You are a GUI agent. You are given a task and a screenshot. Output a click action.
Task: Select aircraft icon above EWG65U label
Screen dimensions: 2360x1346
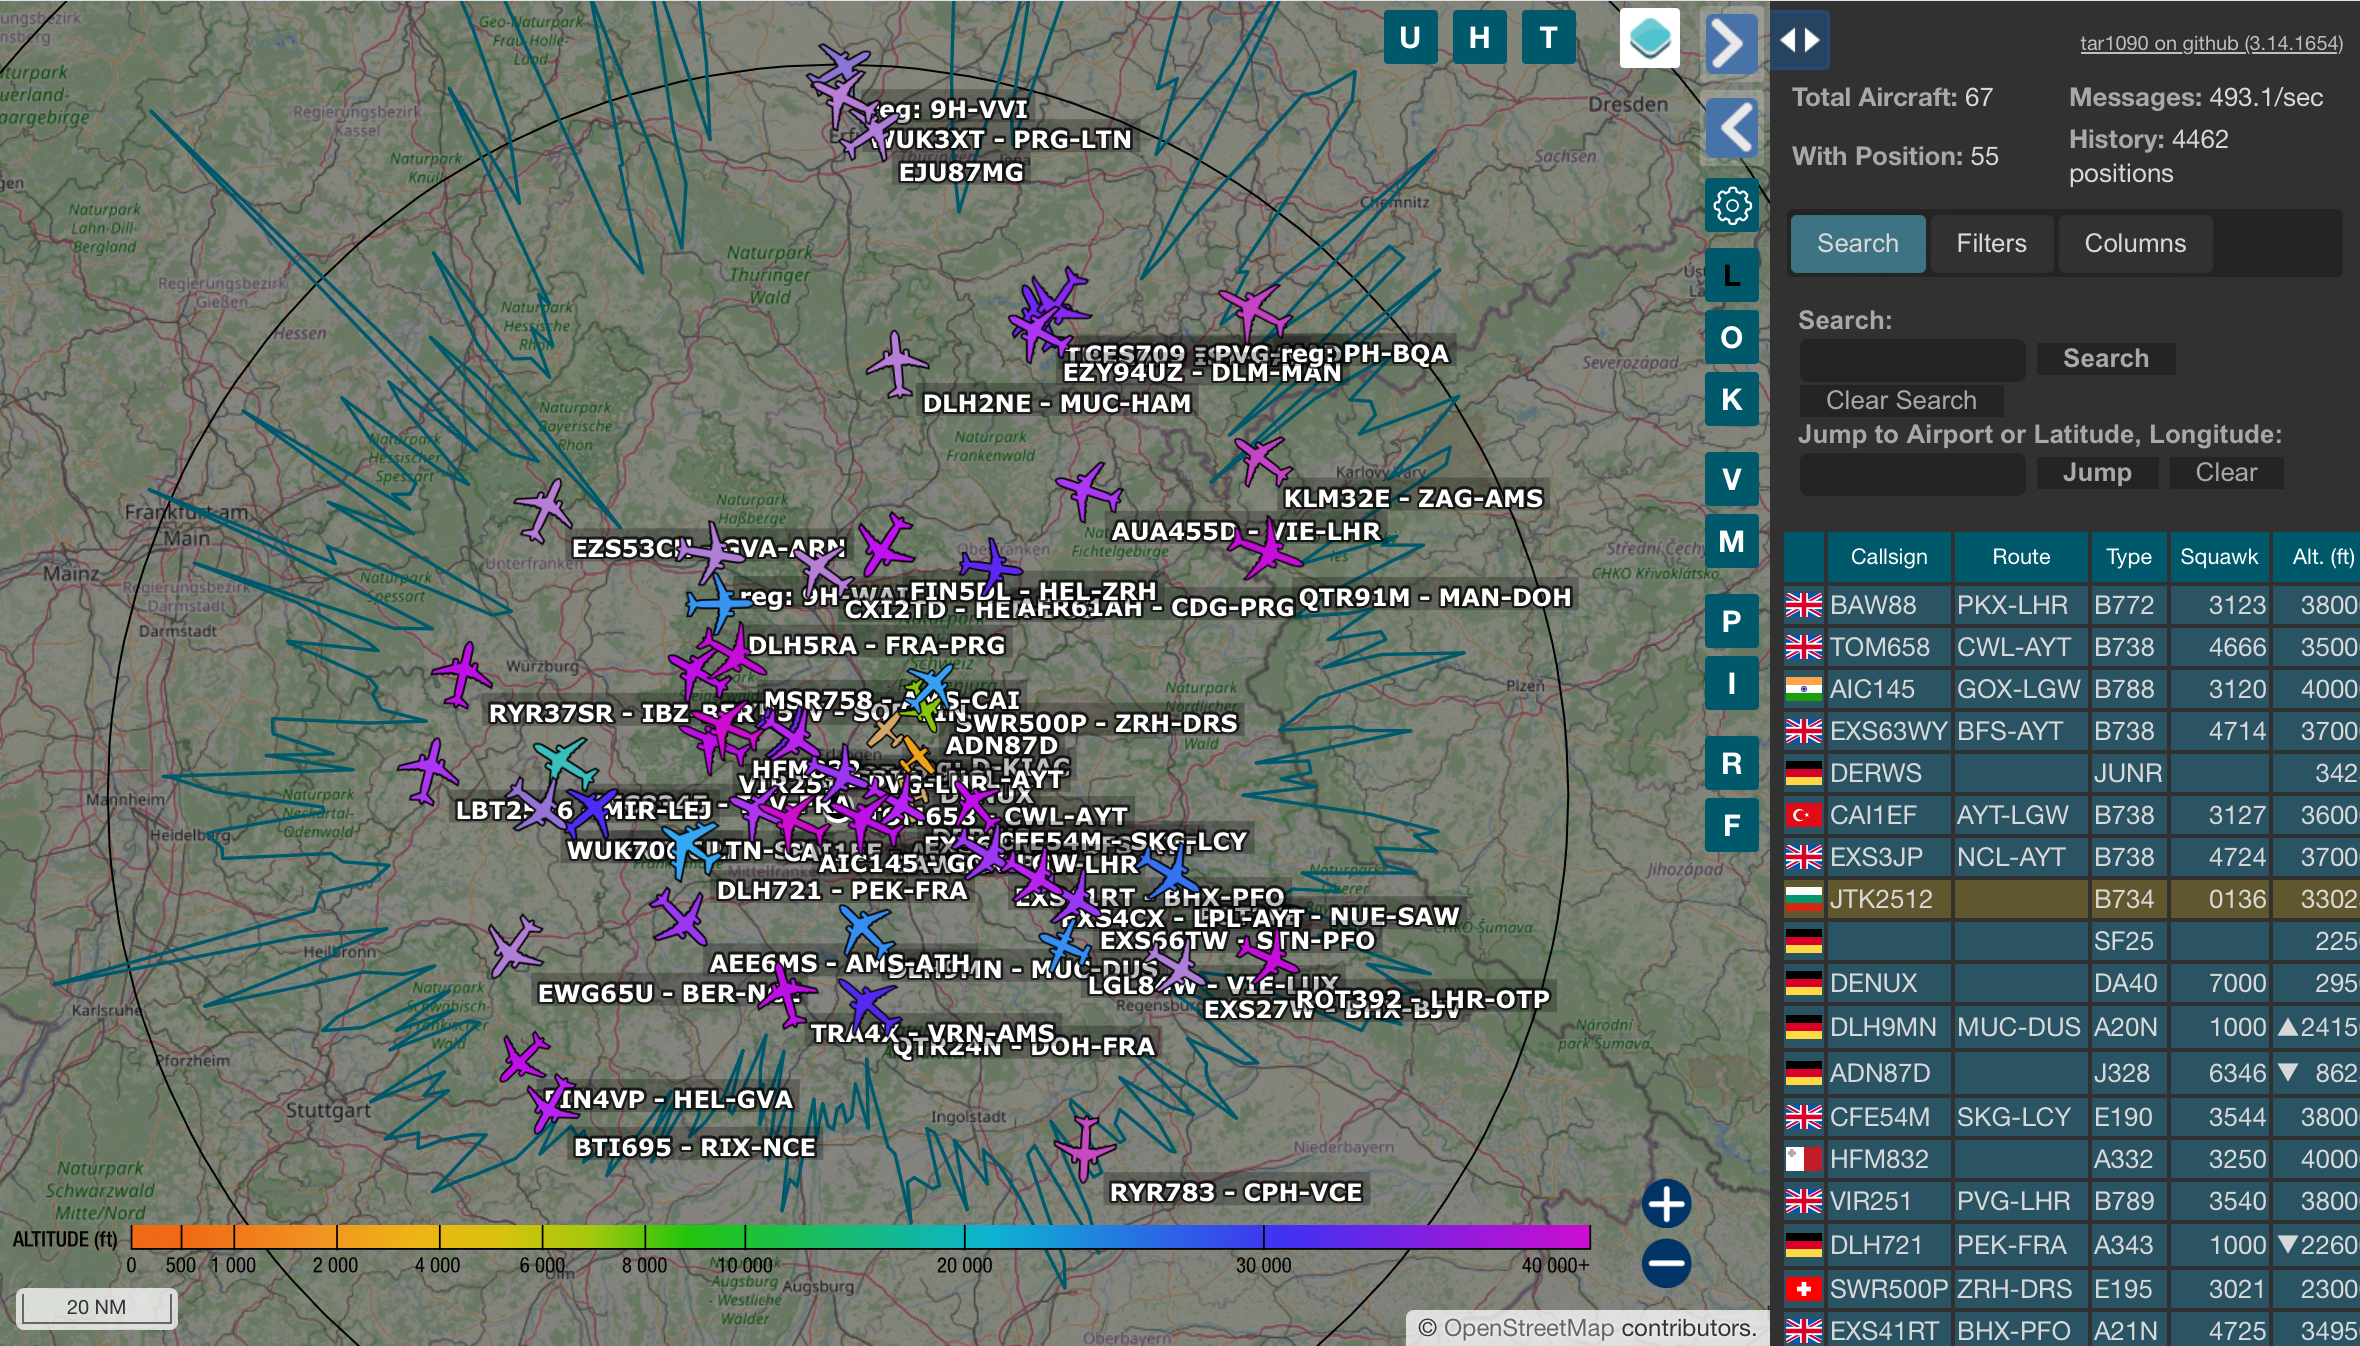pyautogui.click(x=514, y=946)
